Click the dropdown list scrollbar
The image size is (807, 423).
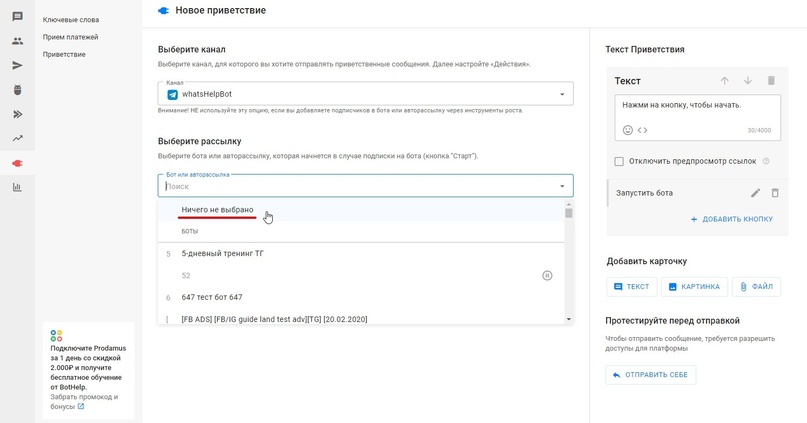pyautogui.click(x=569, y=262)
